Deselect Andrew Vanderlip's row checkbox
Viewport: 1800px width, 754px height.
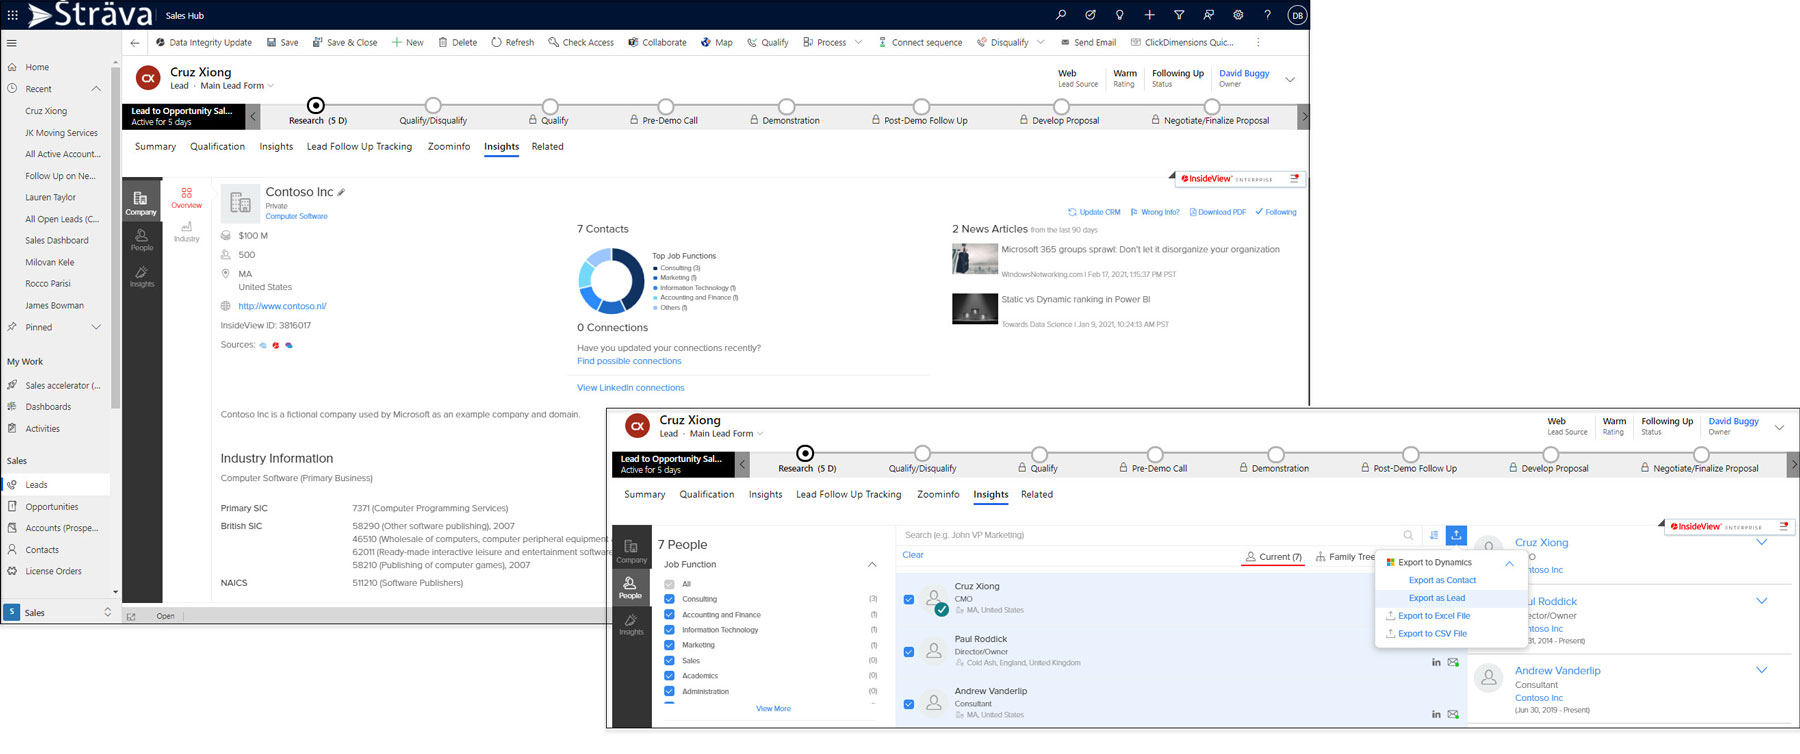[908, 704]
